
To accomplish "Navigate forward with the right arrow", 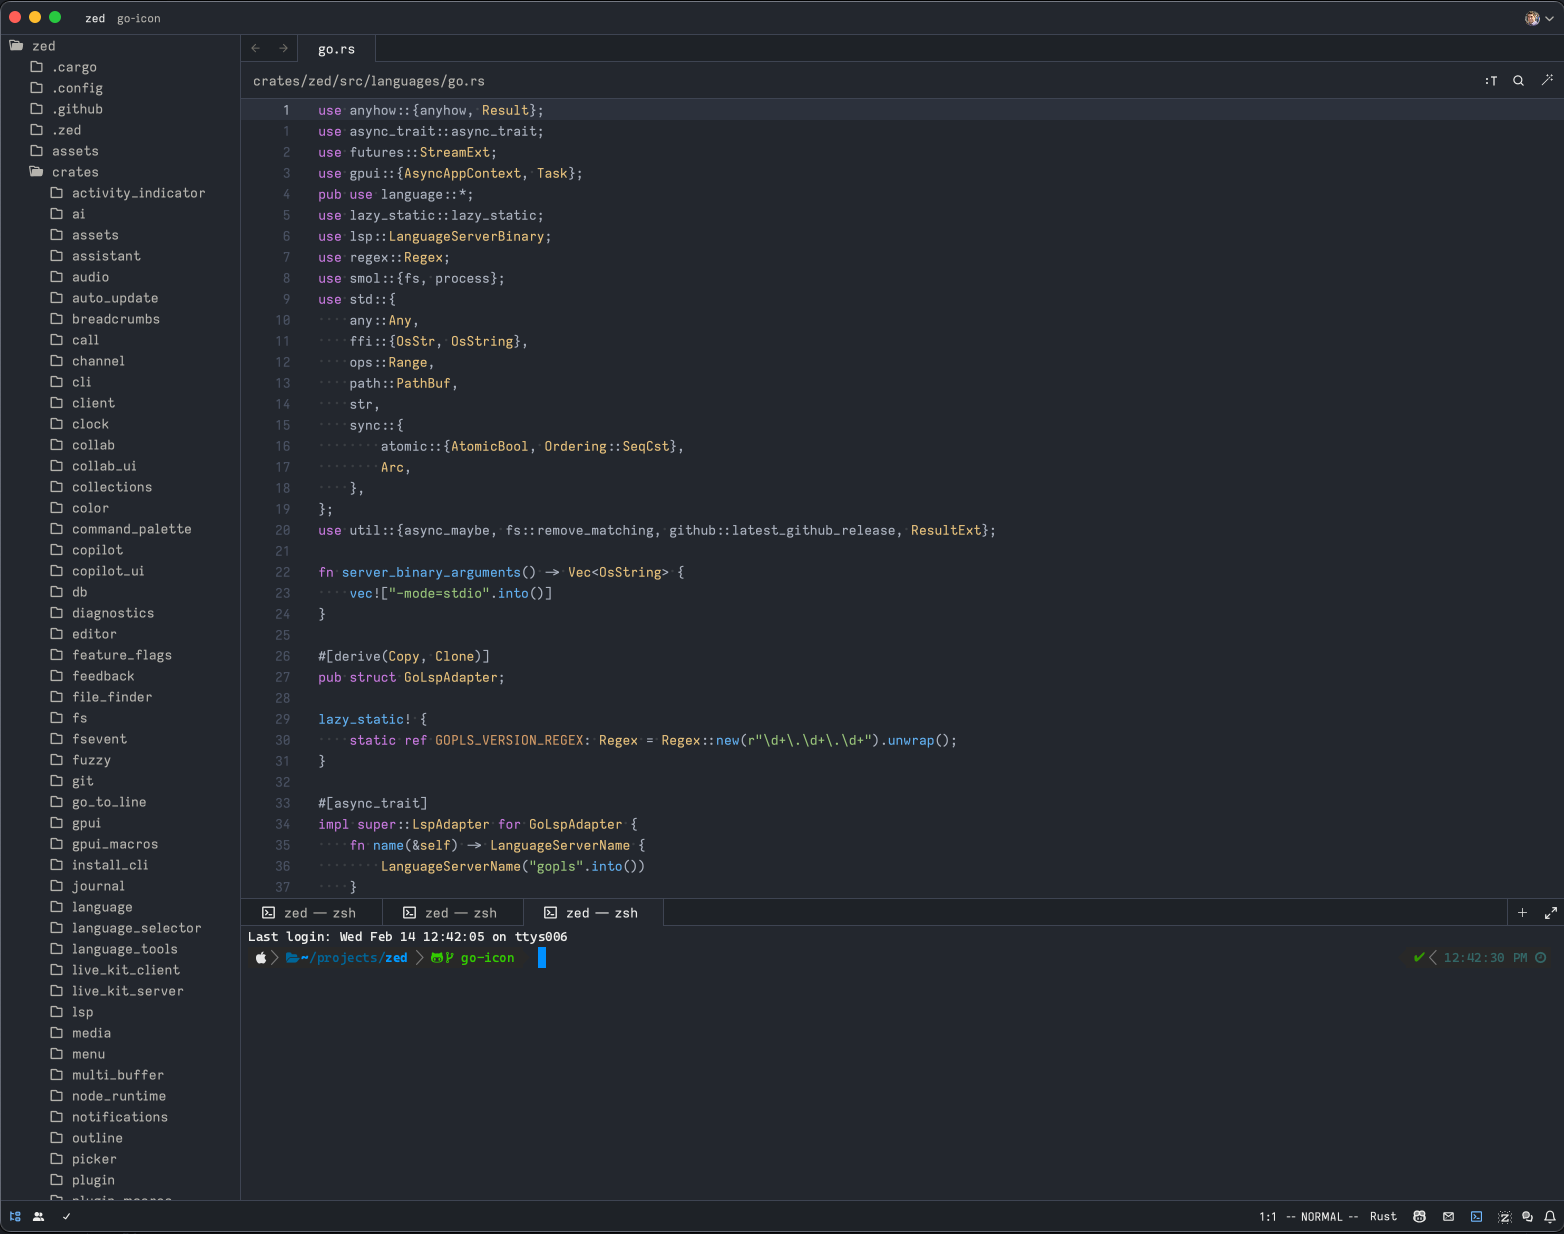I will coord(284,48).
